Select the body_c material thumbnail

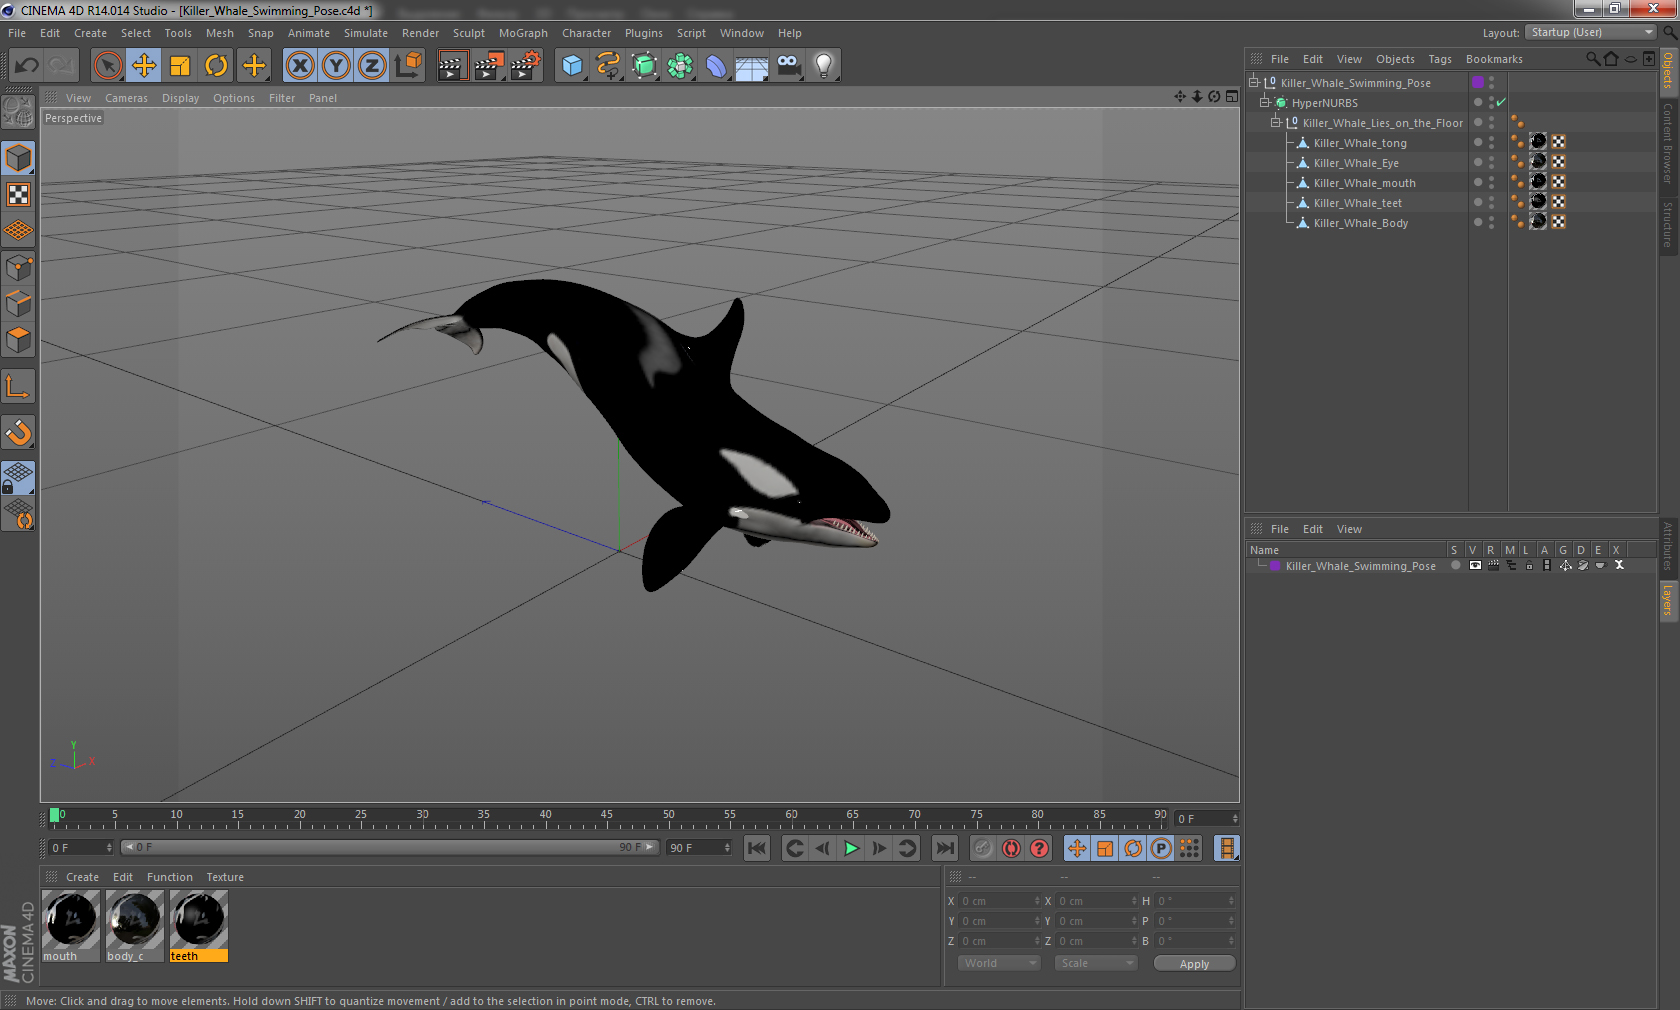coord(135,926)
